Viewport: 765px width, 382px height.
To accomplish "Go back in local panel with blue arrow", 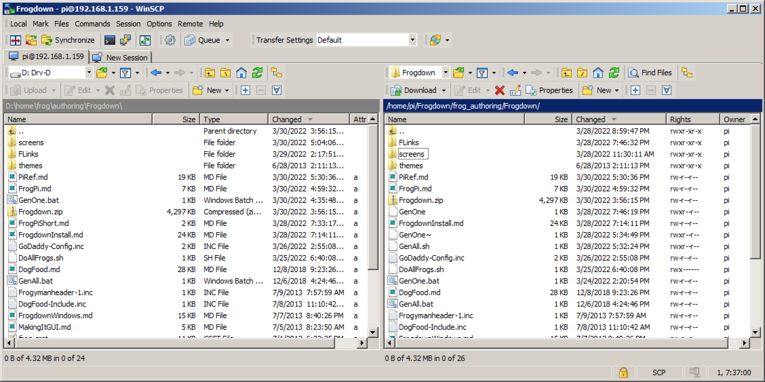I will point(156,73).
